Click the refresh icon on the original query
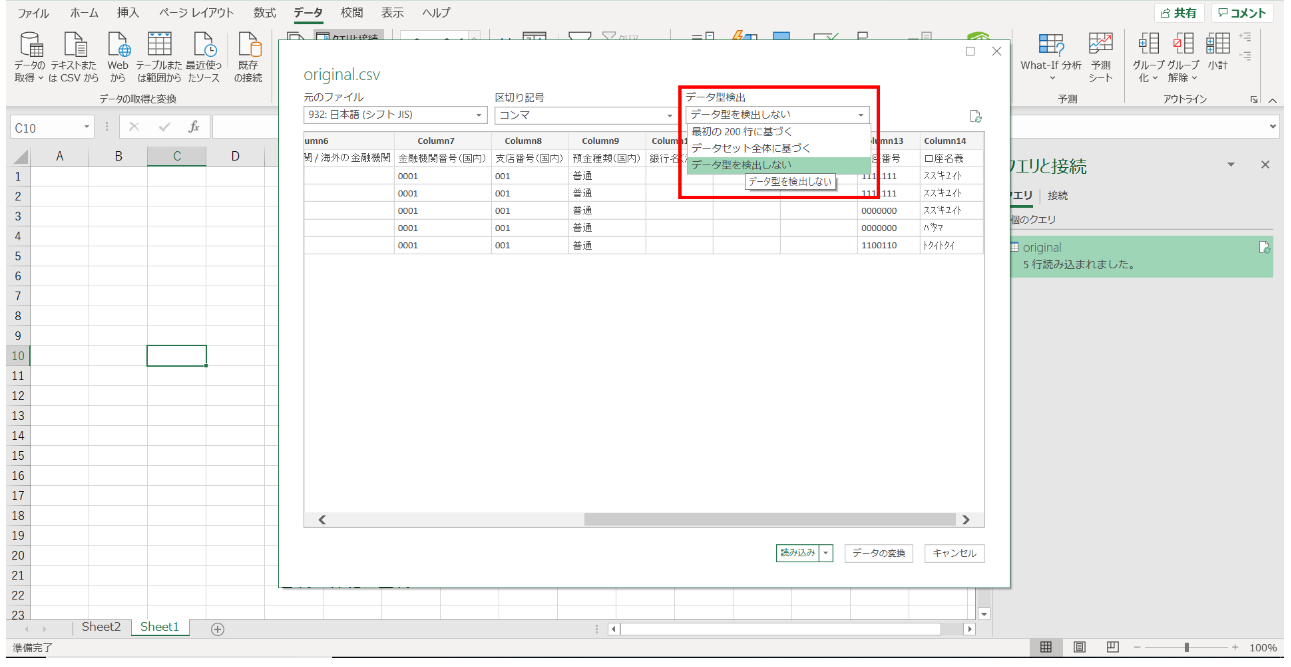The width and height of the screenshot is (1291, 667). click(1264, 247)
